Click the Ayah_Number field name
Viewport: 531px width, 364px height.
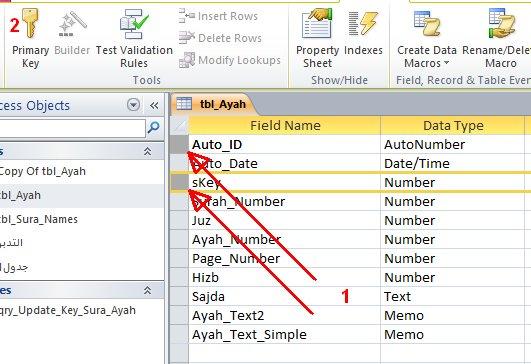coord(236,240)
